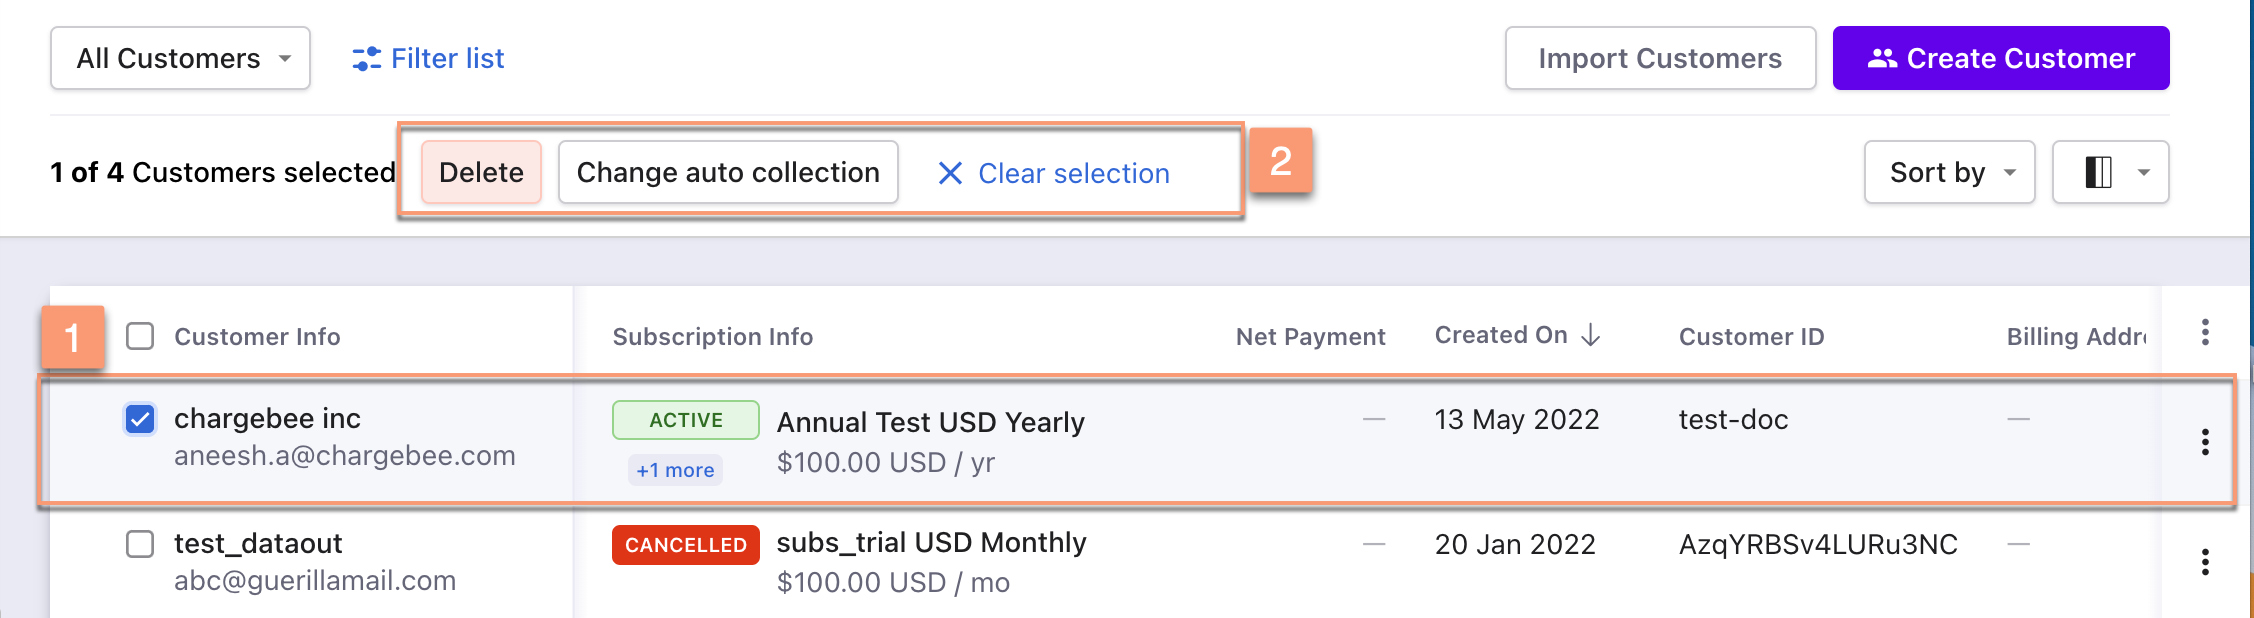The width and height of the screenshot is (2254, 618).
Task: Open the table header kebab menu
Action: pos(2205,333)
